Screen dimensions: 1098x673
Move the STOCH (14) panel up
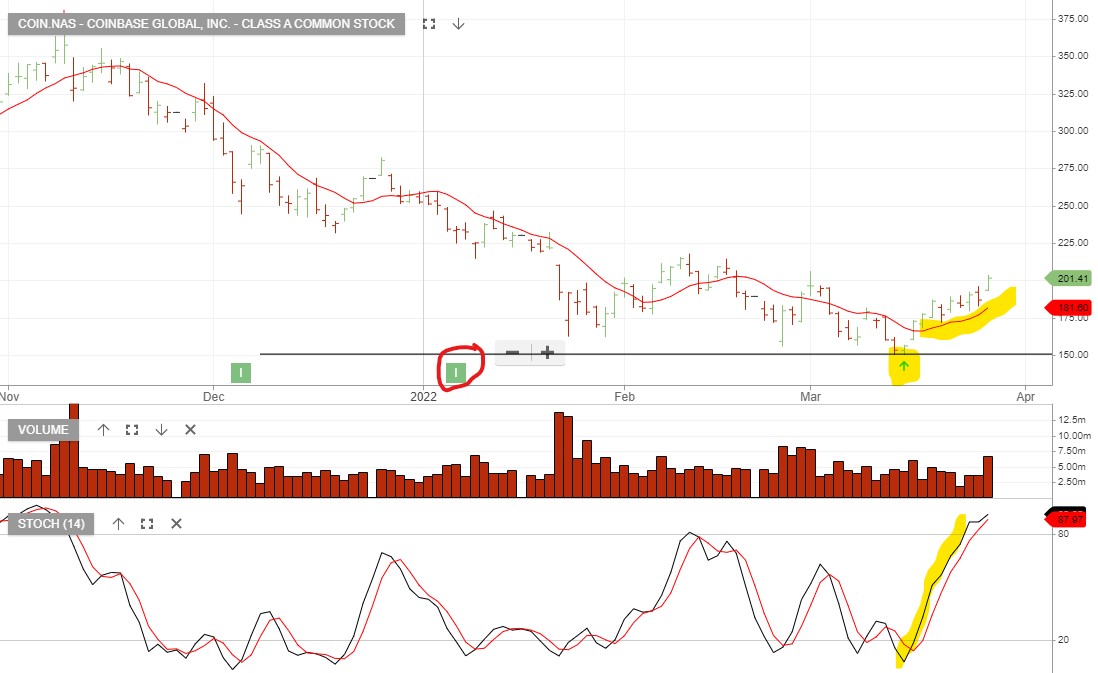point(118,523)
